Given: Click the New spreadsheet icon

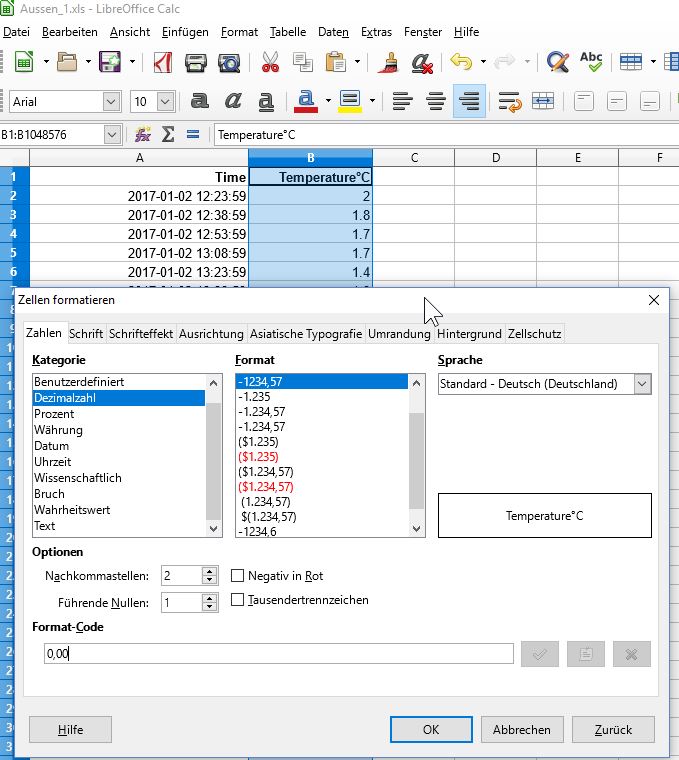Looking at the screenshot, I should [24, 62].
